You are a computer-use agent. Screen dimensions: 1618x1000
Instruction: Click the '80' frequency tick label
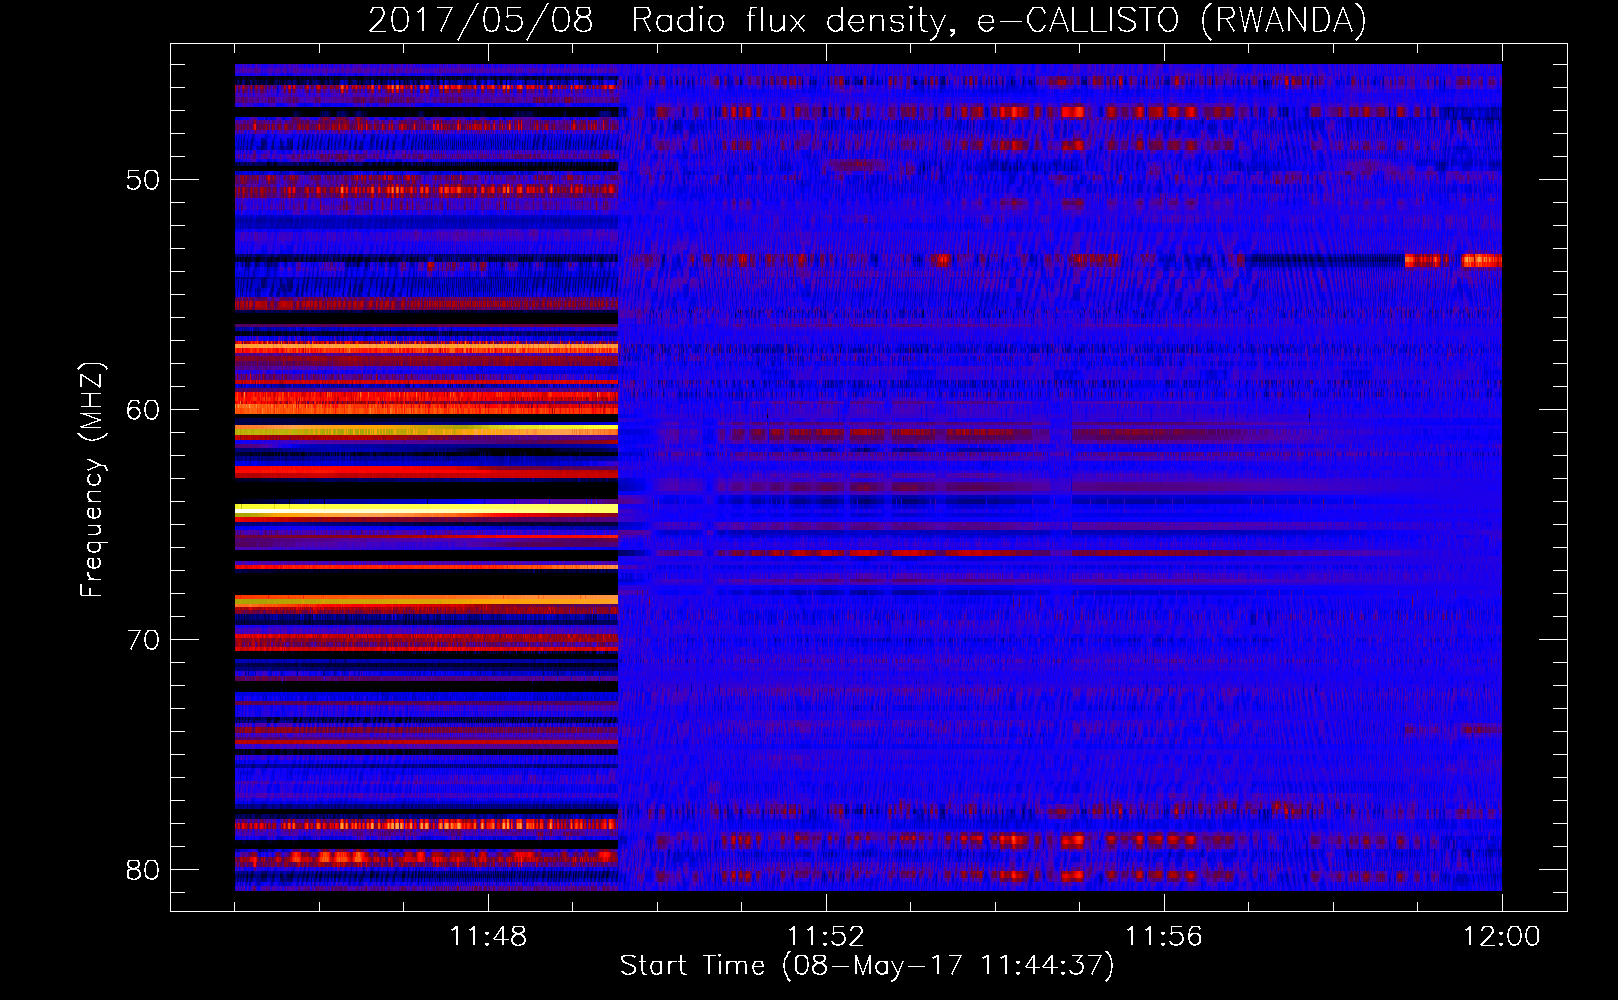(x=143, y=870)
